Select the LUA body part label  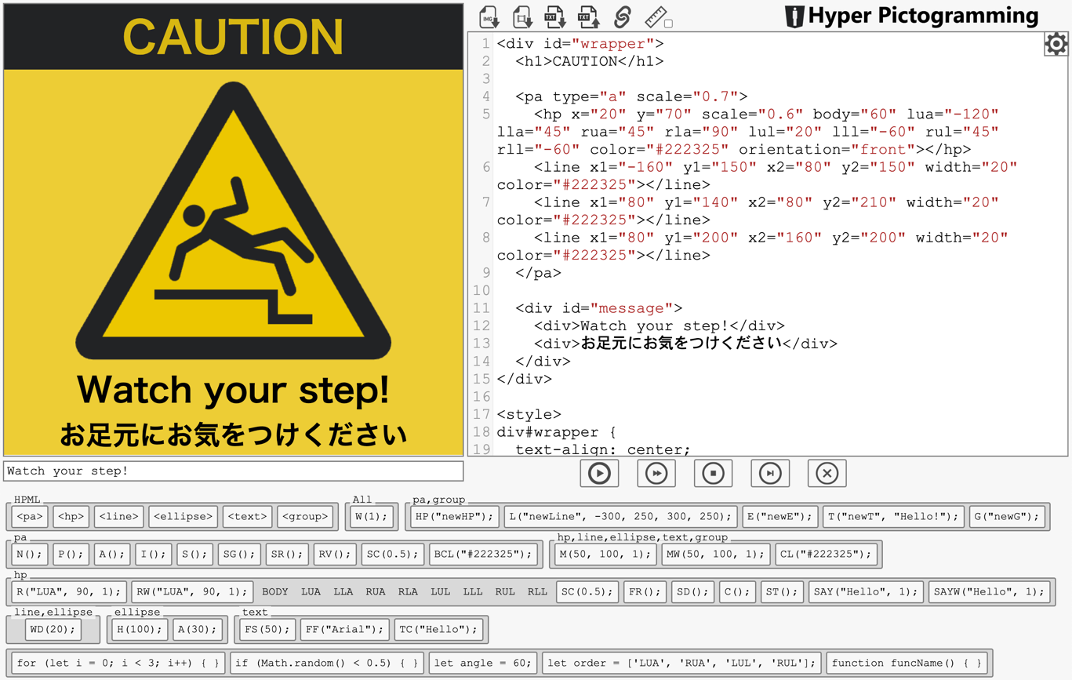pos(311,592)
